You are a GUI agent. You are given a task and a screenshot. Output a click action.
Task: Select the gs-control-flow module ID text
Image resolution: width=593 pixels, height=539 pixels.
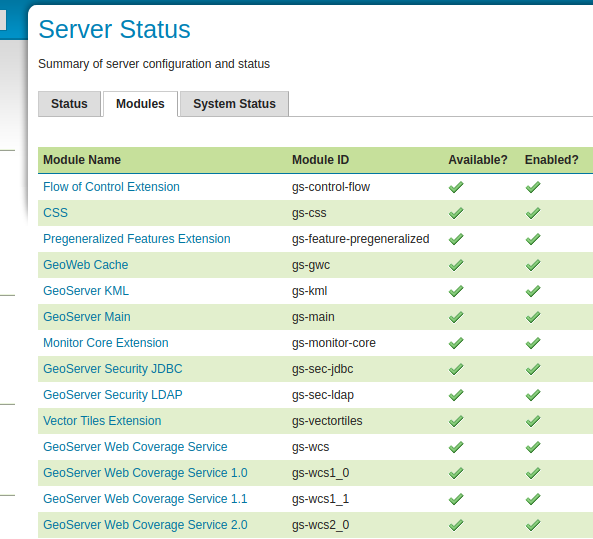tap(331, 187)
